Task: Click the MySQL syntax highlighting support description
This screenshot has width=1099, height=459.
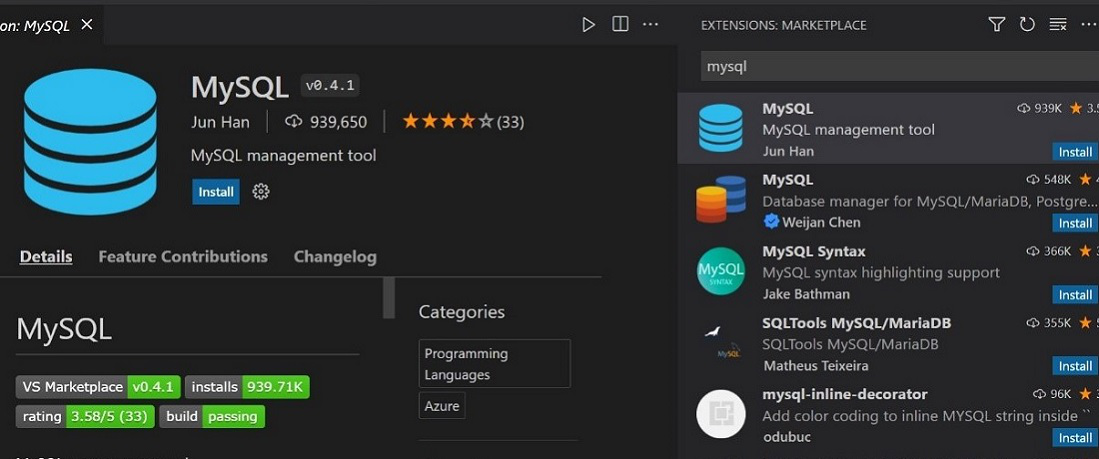Action: pyautogui.click(x=881, y=273)
